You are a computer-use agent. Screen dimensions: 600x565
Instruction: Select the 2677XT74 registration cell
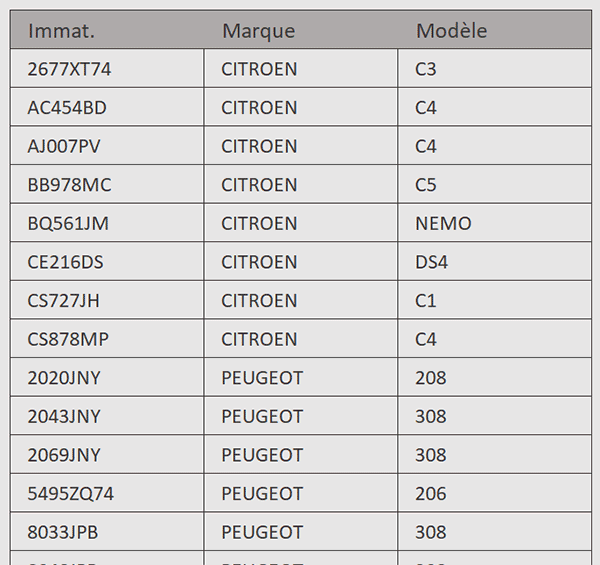click(70, 70)
